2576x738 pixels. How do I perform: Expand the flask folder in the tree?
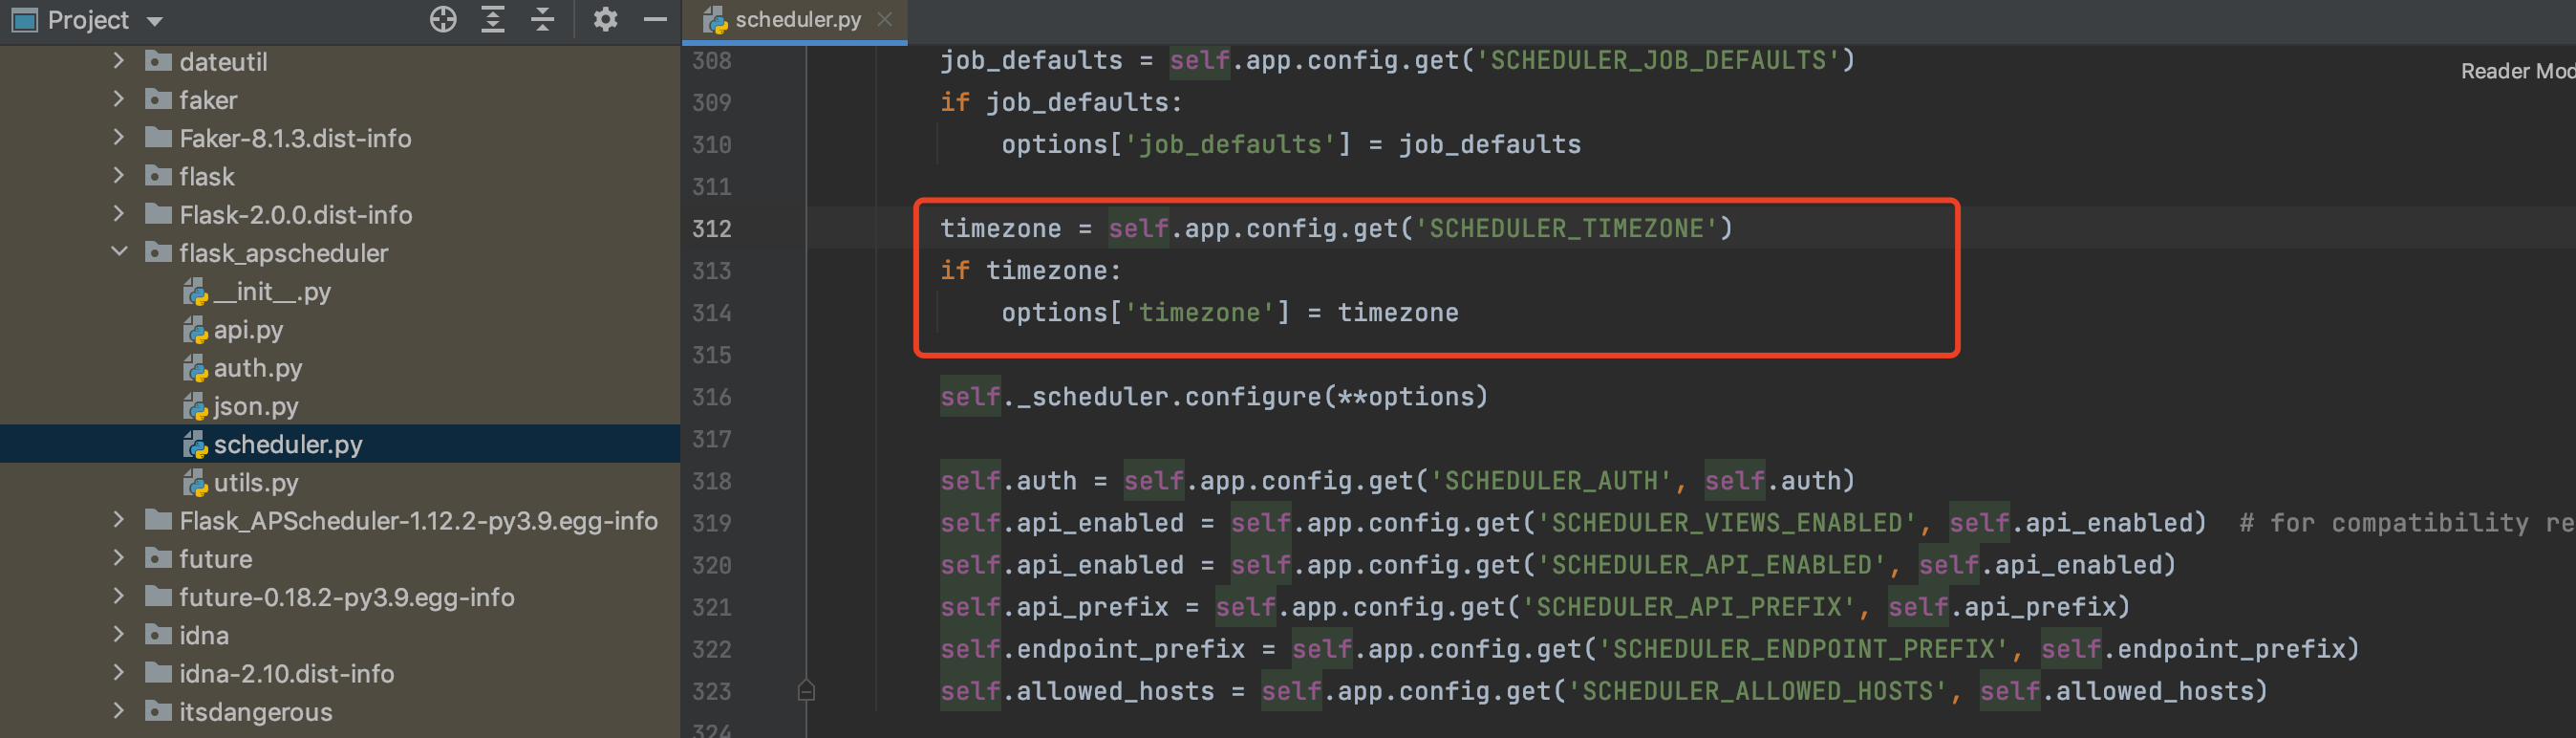click(118, 176)
